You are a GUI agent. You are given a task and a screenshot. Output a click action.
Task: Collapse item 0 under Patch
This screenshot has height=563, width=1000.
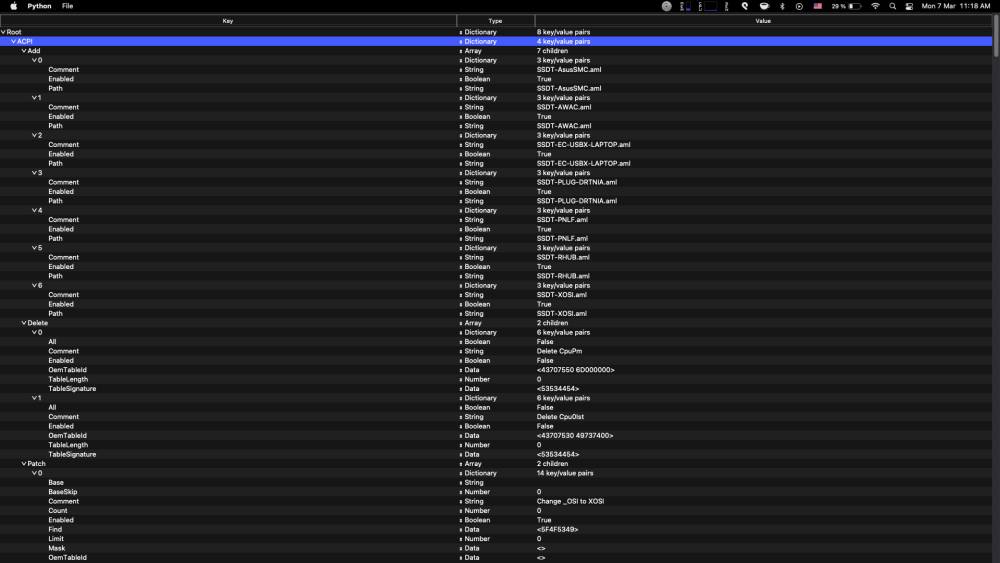pos(34,473)
